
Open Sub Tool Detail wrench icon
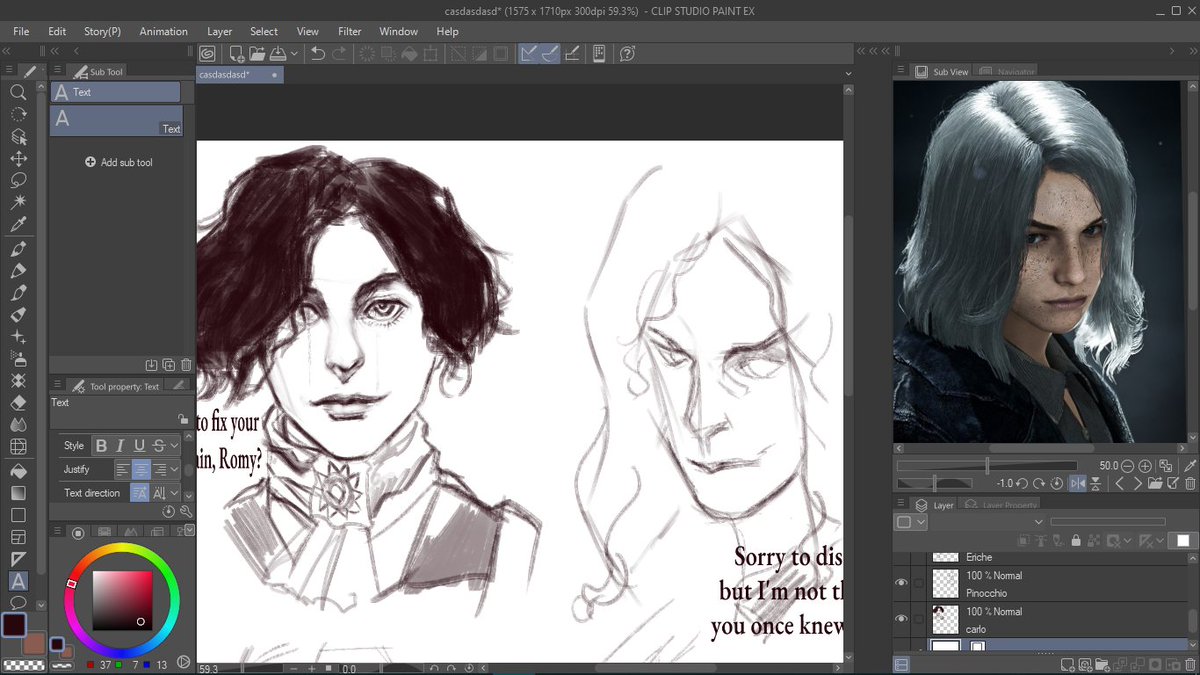pyautogui.click(x=186, y=512)
